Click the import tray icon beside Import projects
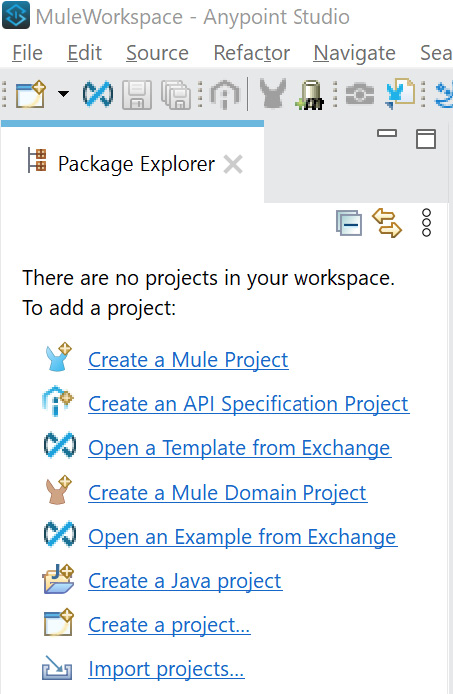The width and height of the screenshot is (453, 694). click(x=57, y=668)
